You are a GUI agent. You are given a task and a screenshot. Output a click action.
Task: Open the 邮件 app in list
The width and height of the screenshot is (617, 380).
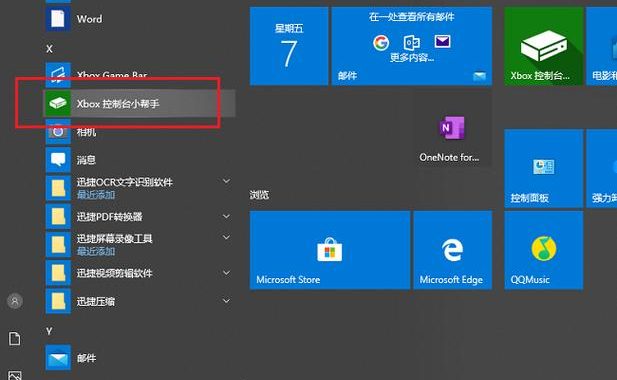140,358
